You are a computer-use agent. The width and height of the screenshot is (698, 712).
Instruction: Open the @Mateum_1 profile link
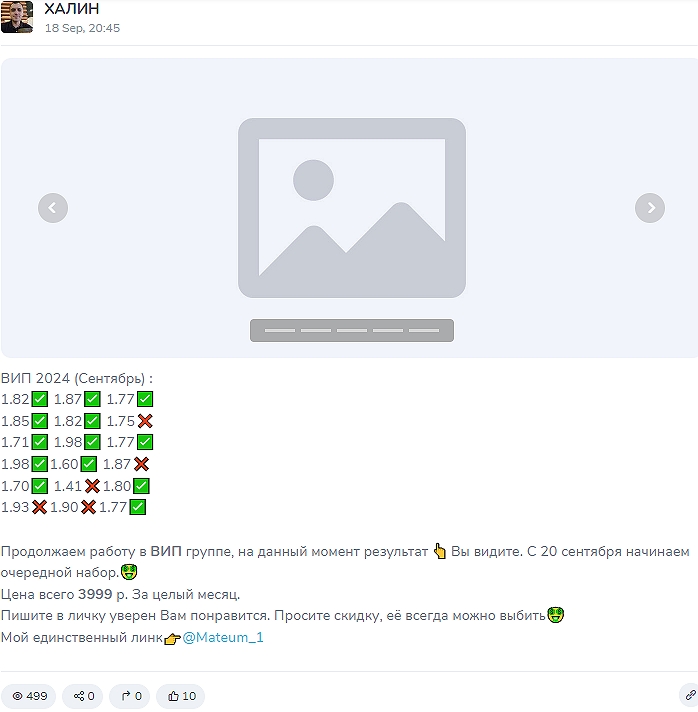click(x=223, y=638)
